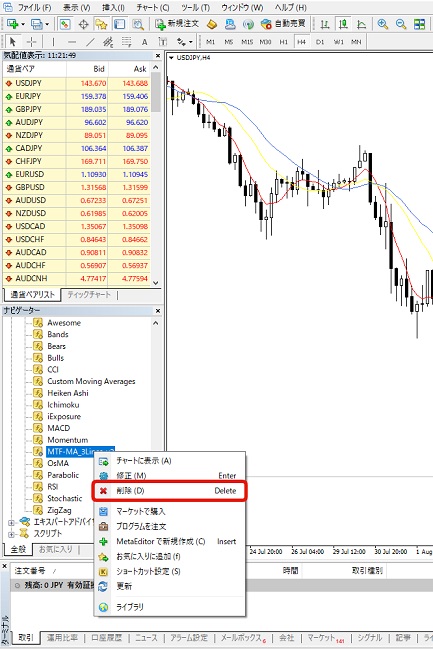Switch to H1 timeframe
The width and height of the screenshot is (433, 649).
[x=284, y=42]
